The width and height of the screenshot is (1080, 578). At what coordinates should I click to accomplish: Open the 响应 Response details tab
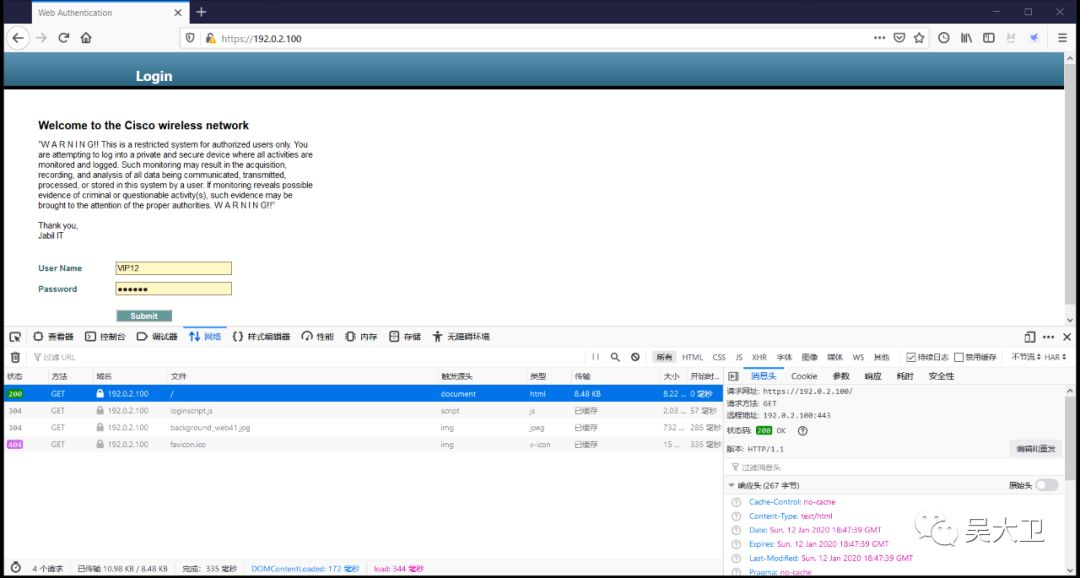tap(873, 376)
